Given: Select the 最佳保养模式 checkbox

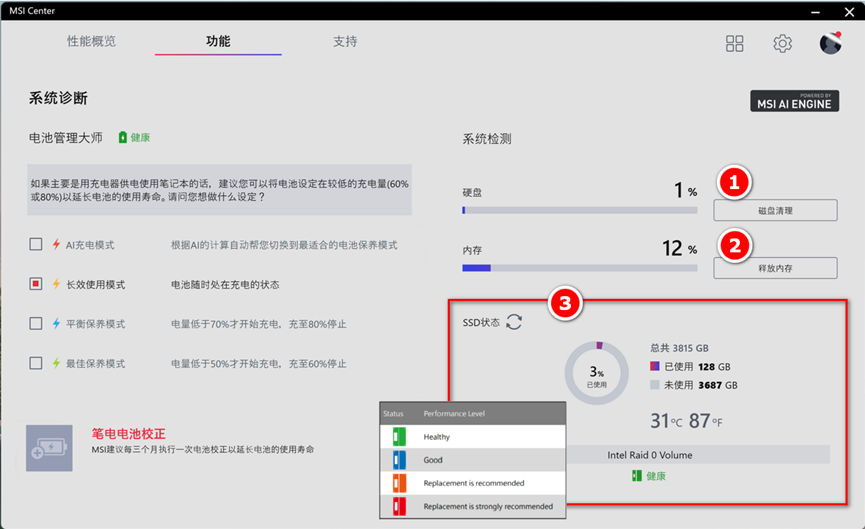Looking at the screenshot, I should tap(36, 363).
